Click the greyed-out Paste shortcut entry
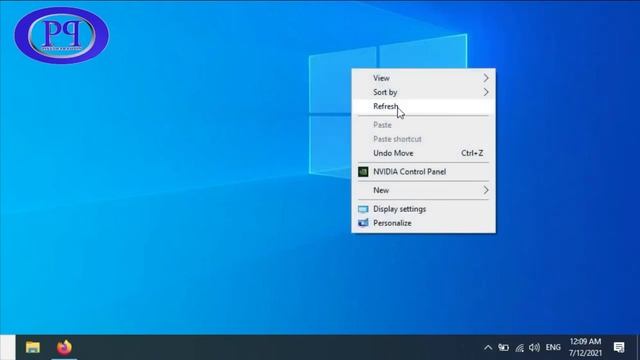Screen dimensions: 640x360 tap(423, 139)
